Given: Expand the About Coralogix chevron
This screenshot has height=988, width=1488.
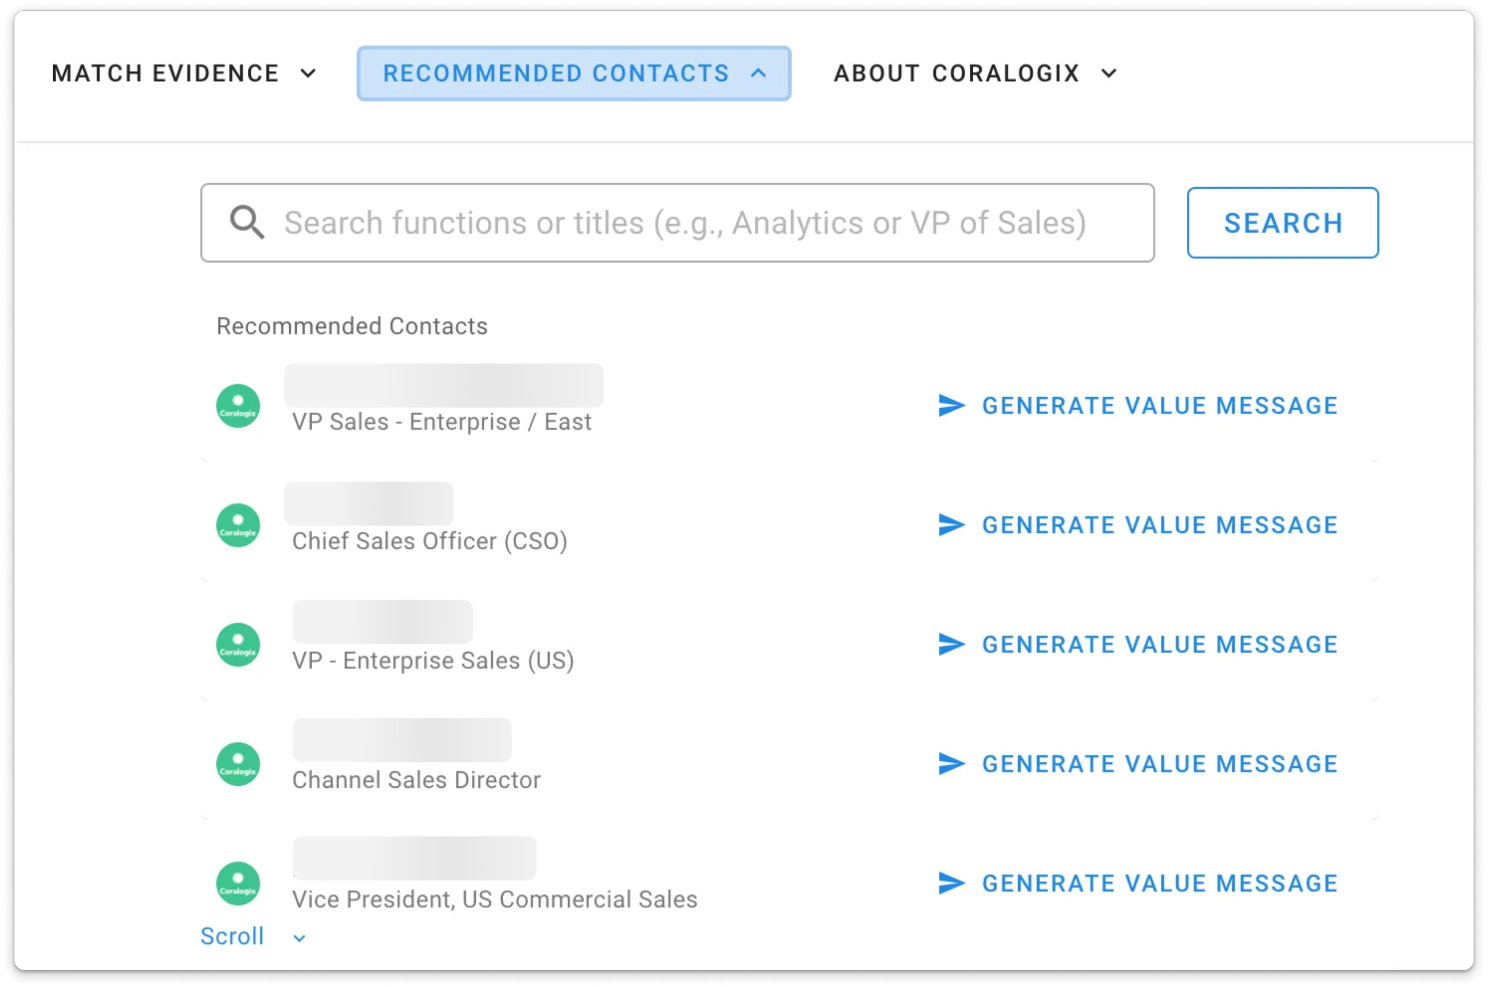Looking at the screenshot, I should point(1109,73).
